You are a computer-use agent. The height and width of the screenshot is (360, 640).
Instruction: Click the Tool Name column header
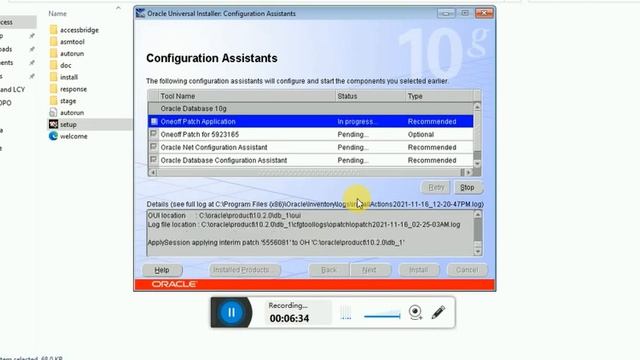[247, 96]
